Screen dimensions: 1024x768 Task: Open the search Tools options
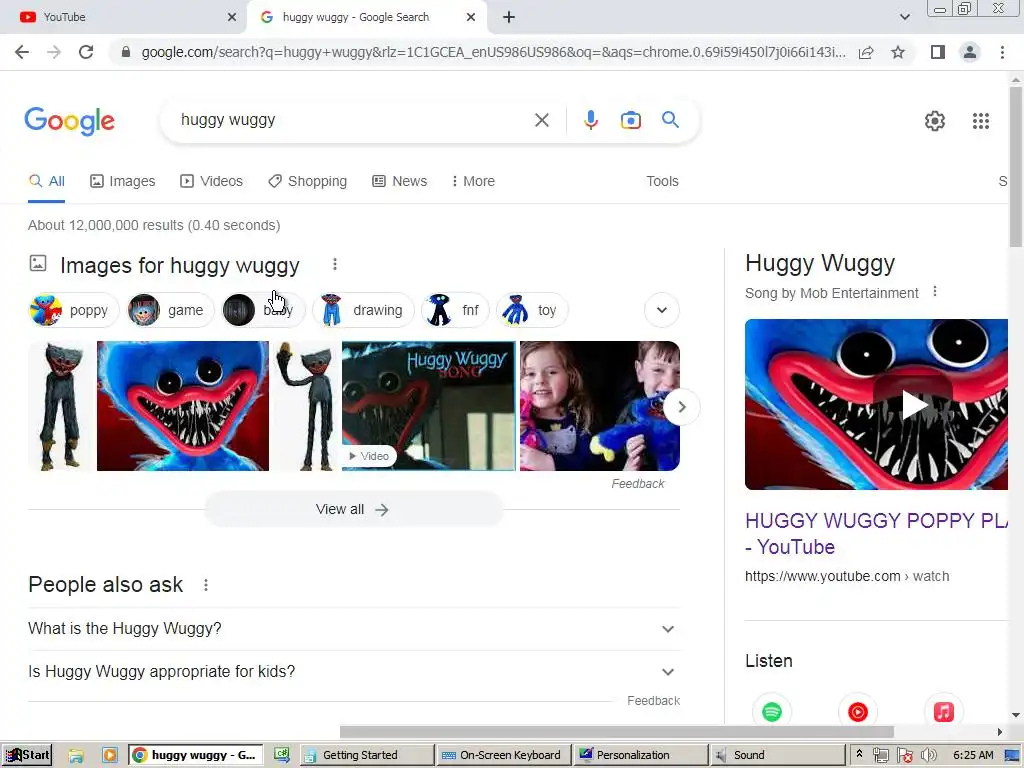[662, 182]
